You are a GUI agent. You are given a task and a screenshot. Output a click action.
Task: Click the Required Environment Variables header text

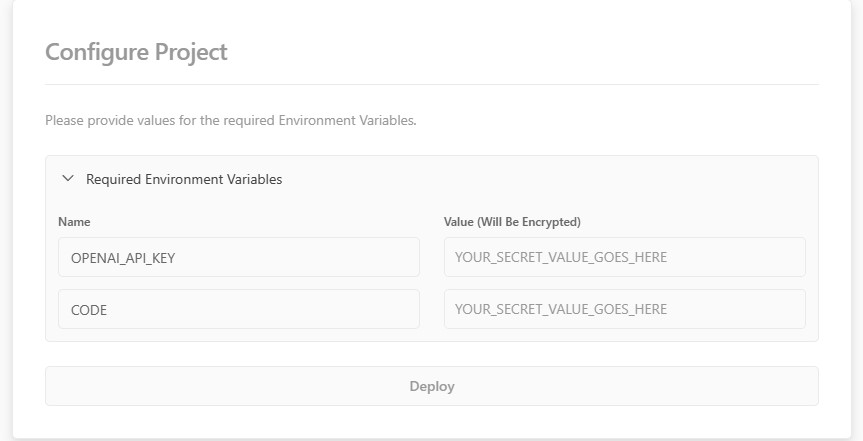pos(184,179)
